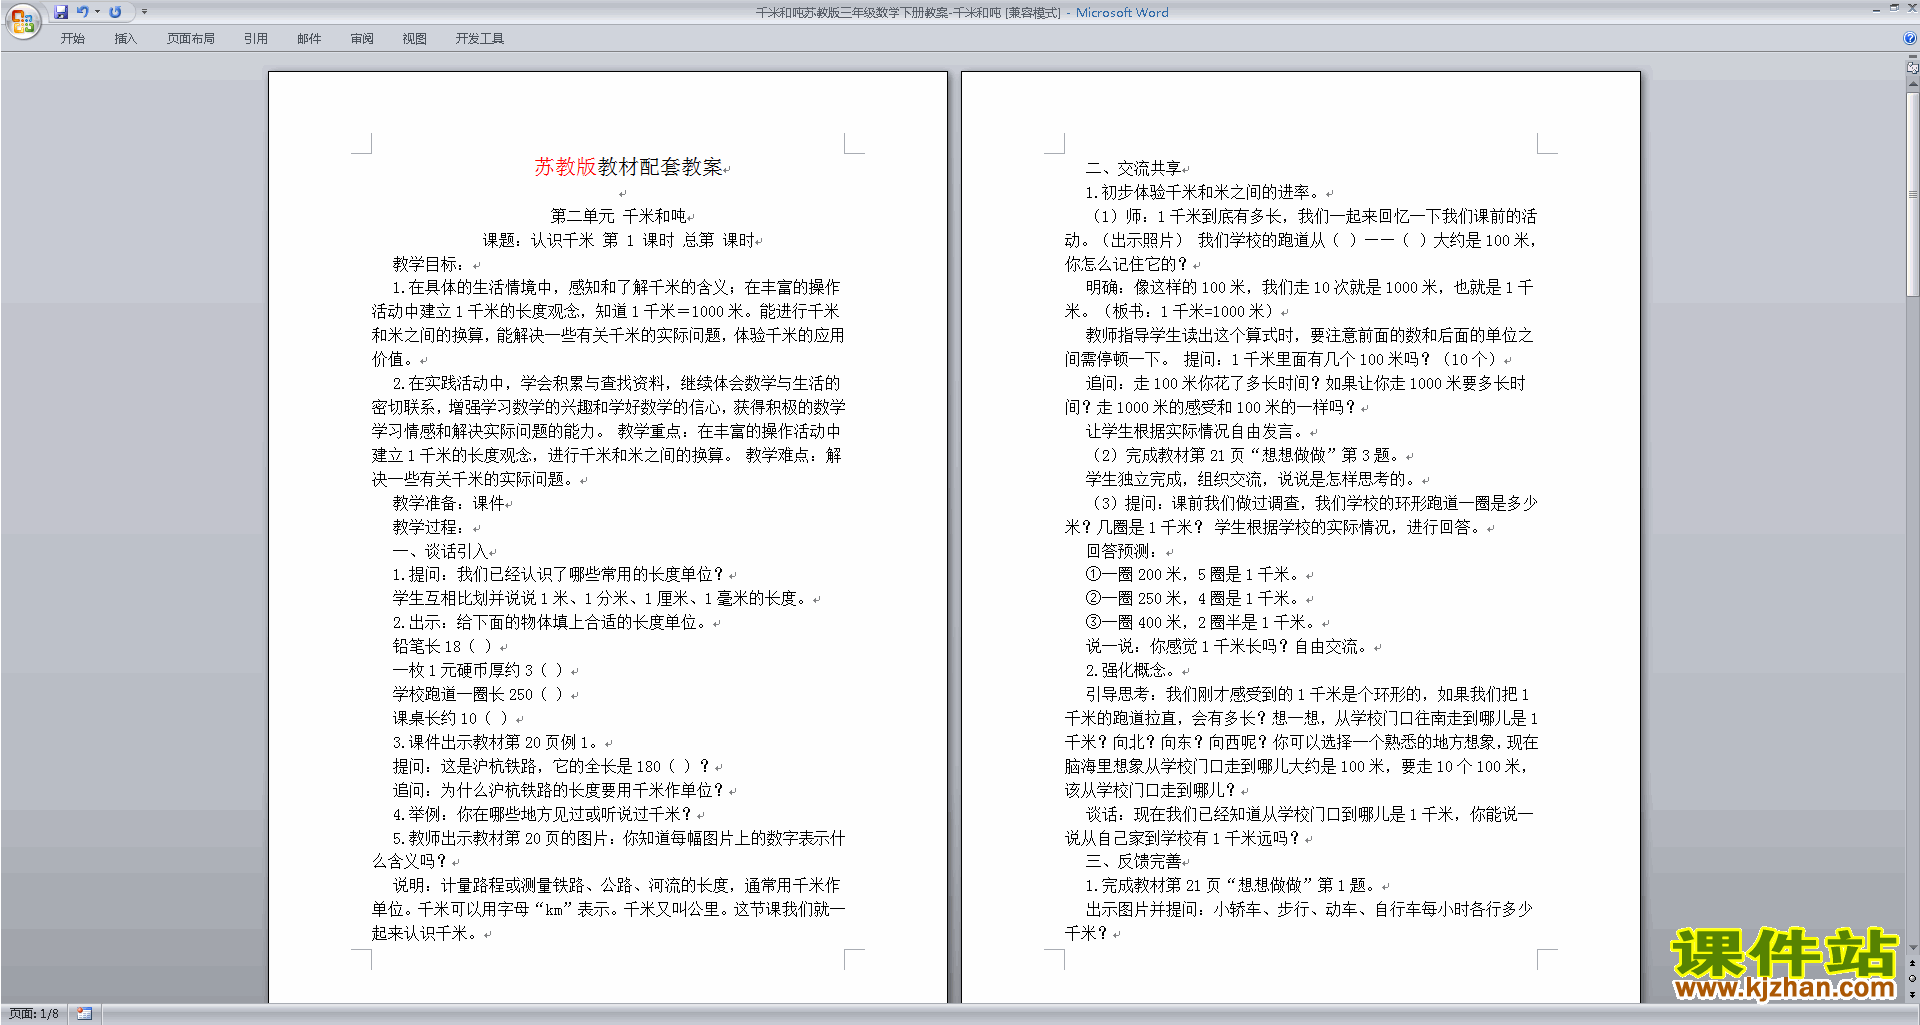This screenshot has width=1920, height=1025.
Task: Click the 教学准备：课件 line
Action: (x=448, y=503)
